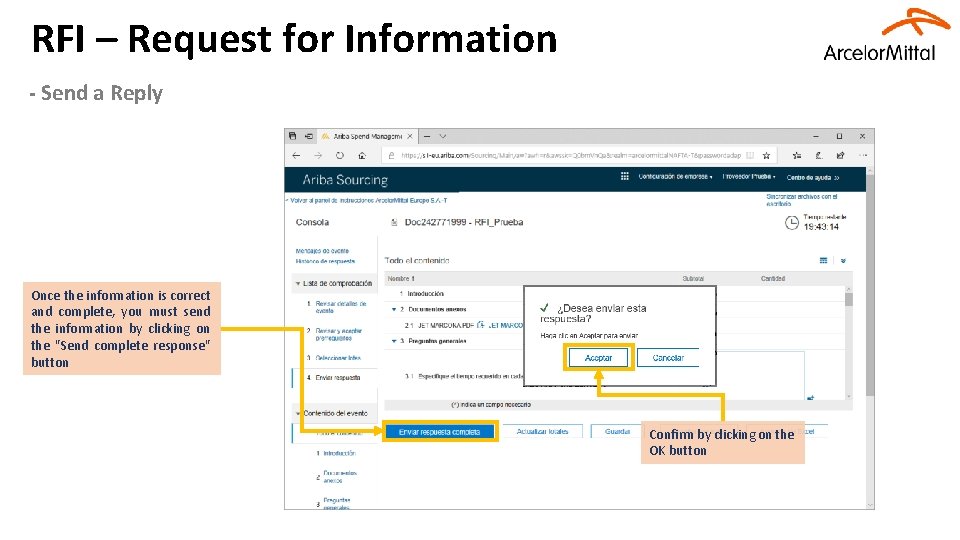Open the tab preview chevron in tab strip
This screenshot has height=540, width=960.
coord(443,136)
